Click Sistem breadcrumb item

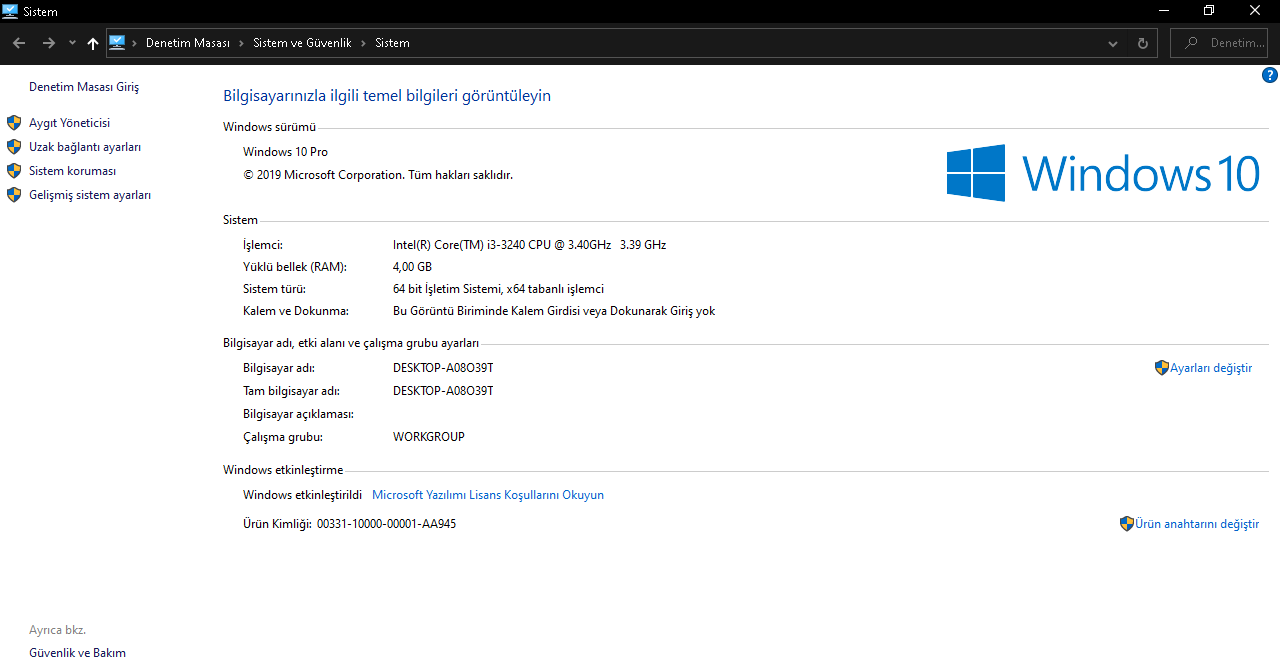pyautogui.click(x=392, y=43)
